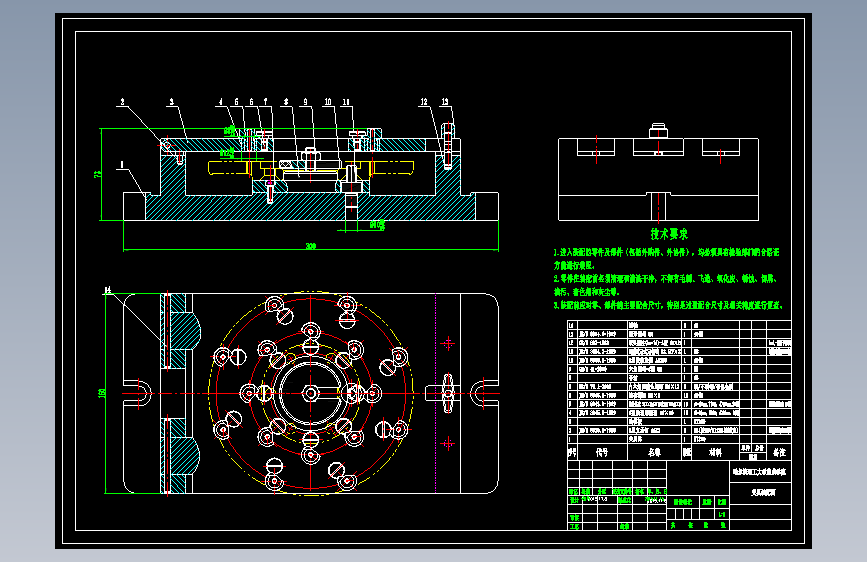
Task: Pick the magenta dashed vertical line in top view
Action: [x=436, y=393]
